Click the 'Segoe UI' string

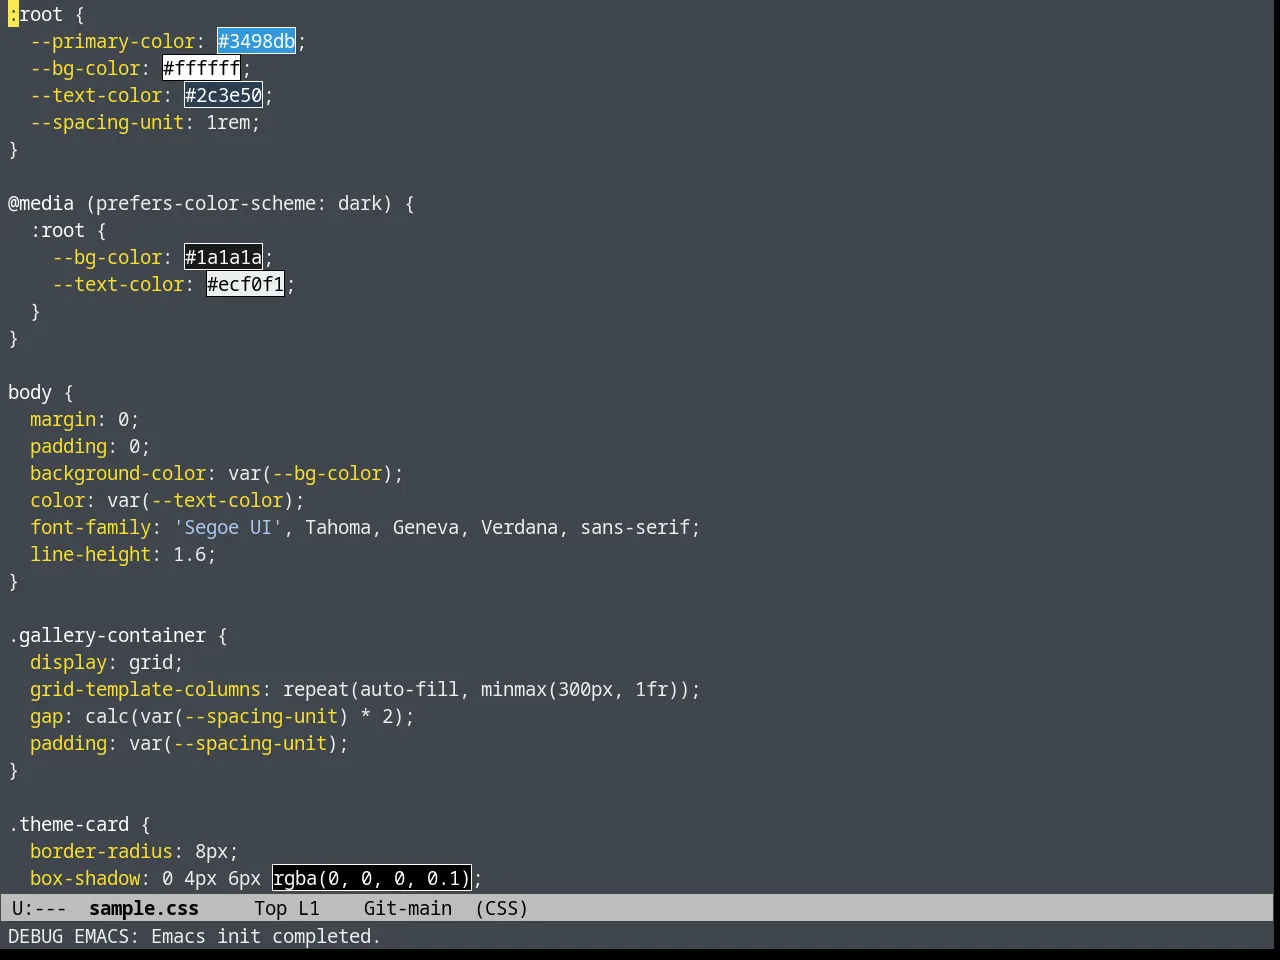coord(228,527)
